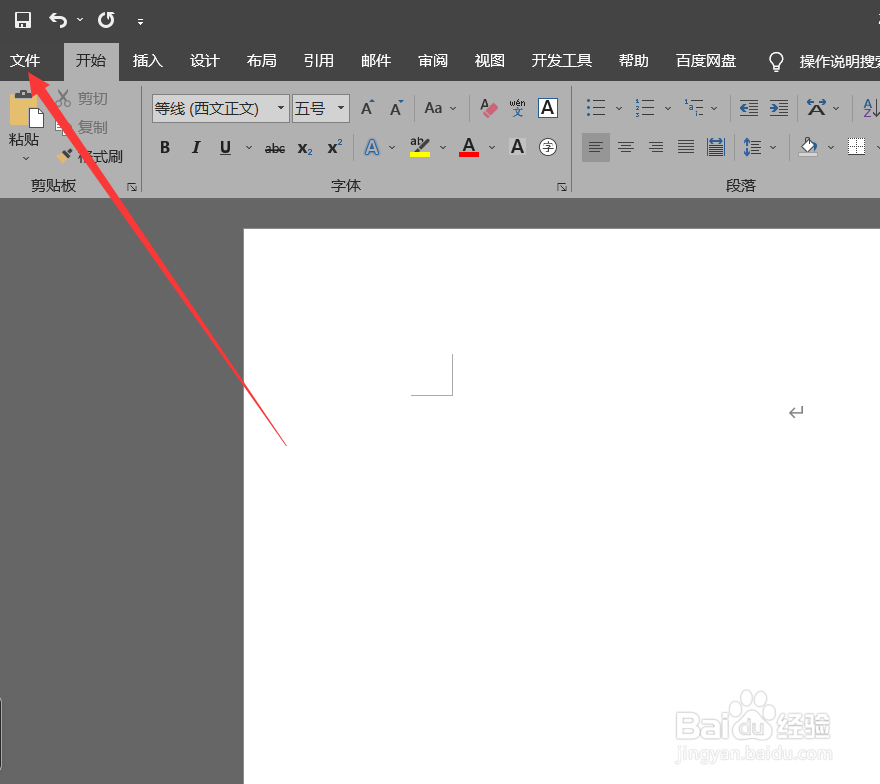The height and width of the screenshot is (784, 880).
Task: Click the justify alignment icon
Action: 686,148
